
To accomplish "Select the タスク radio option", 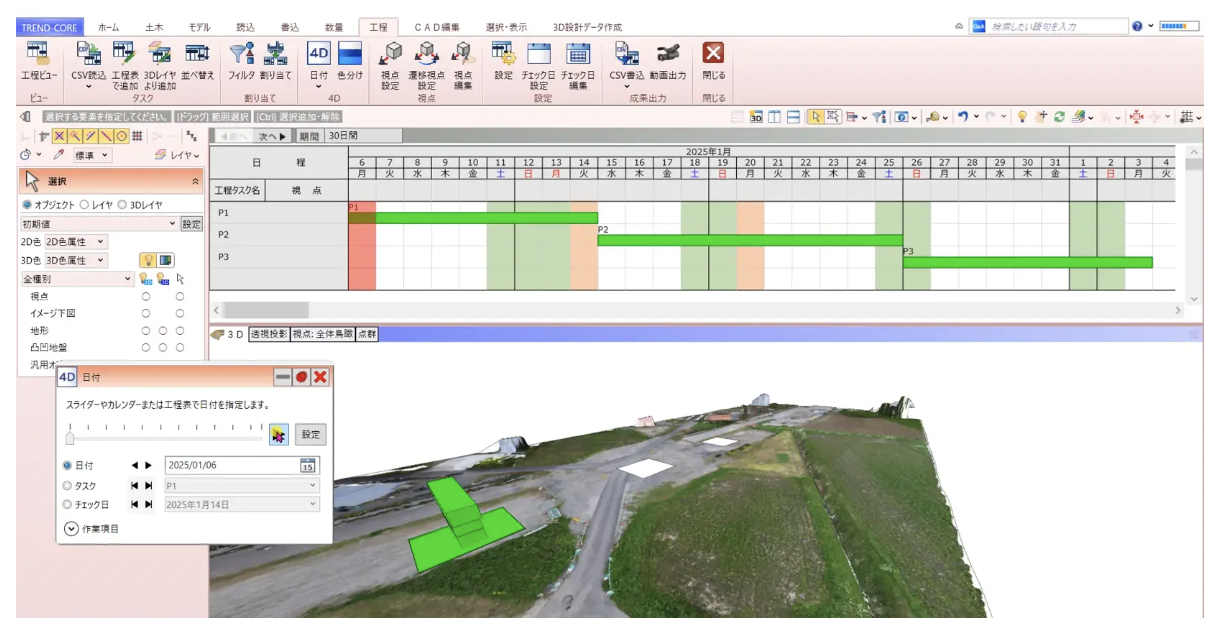I will tap(68, 485).
